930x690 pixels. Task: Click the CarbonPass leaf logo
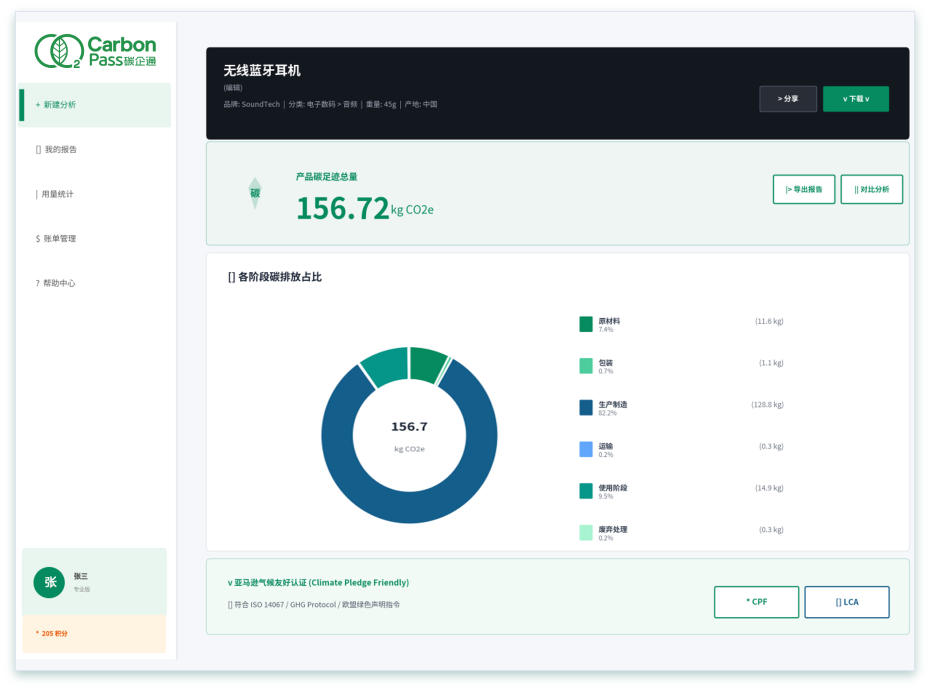point(58,51)
